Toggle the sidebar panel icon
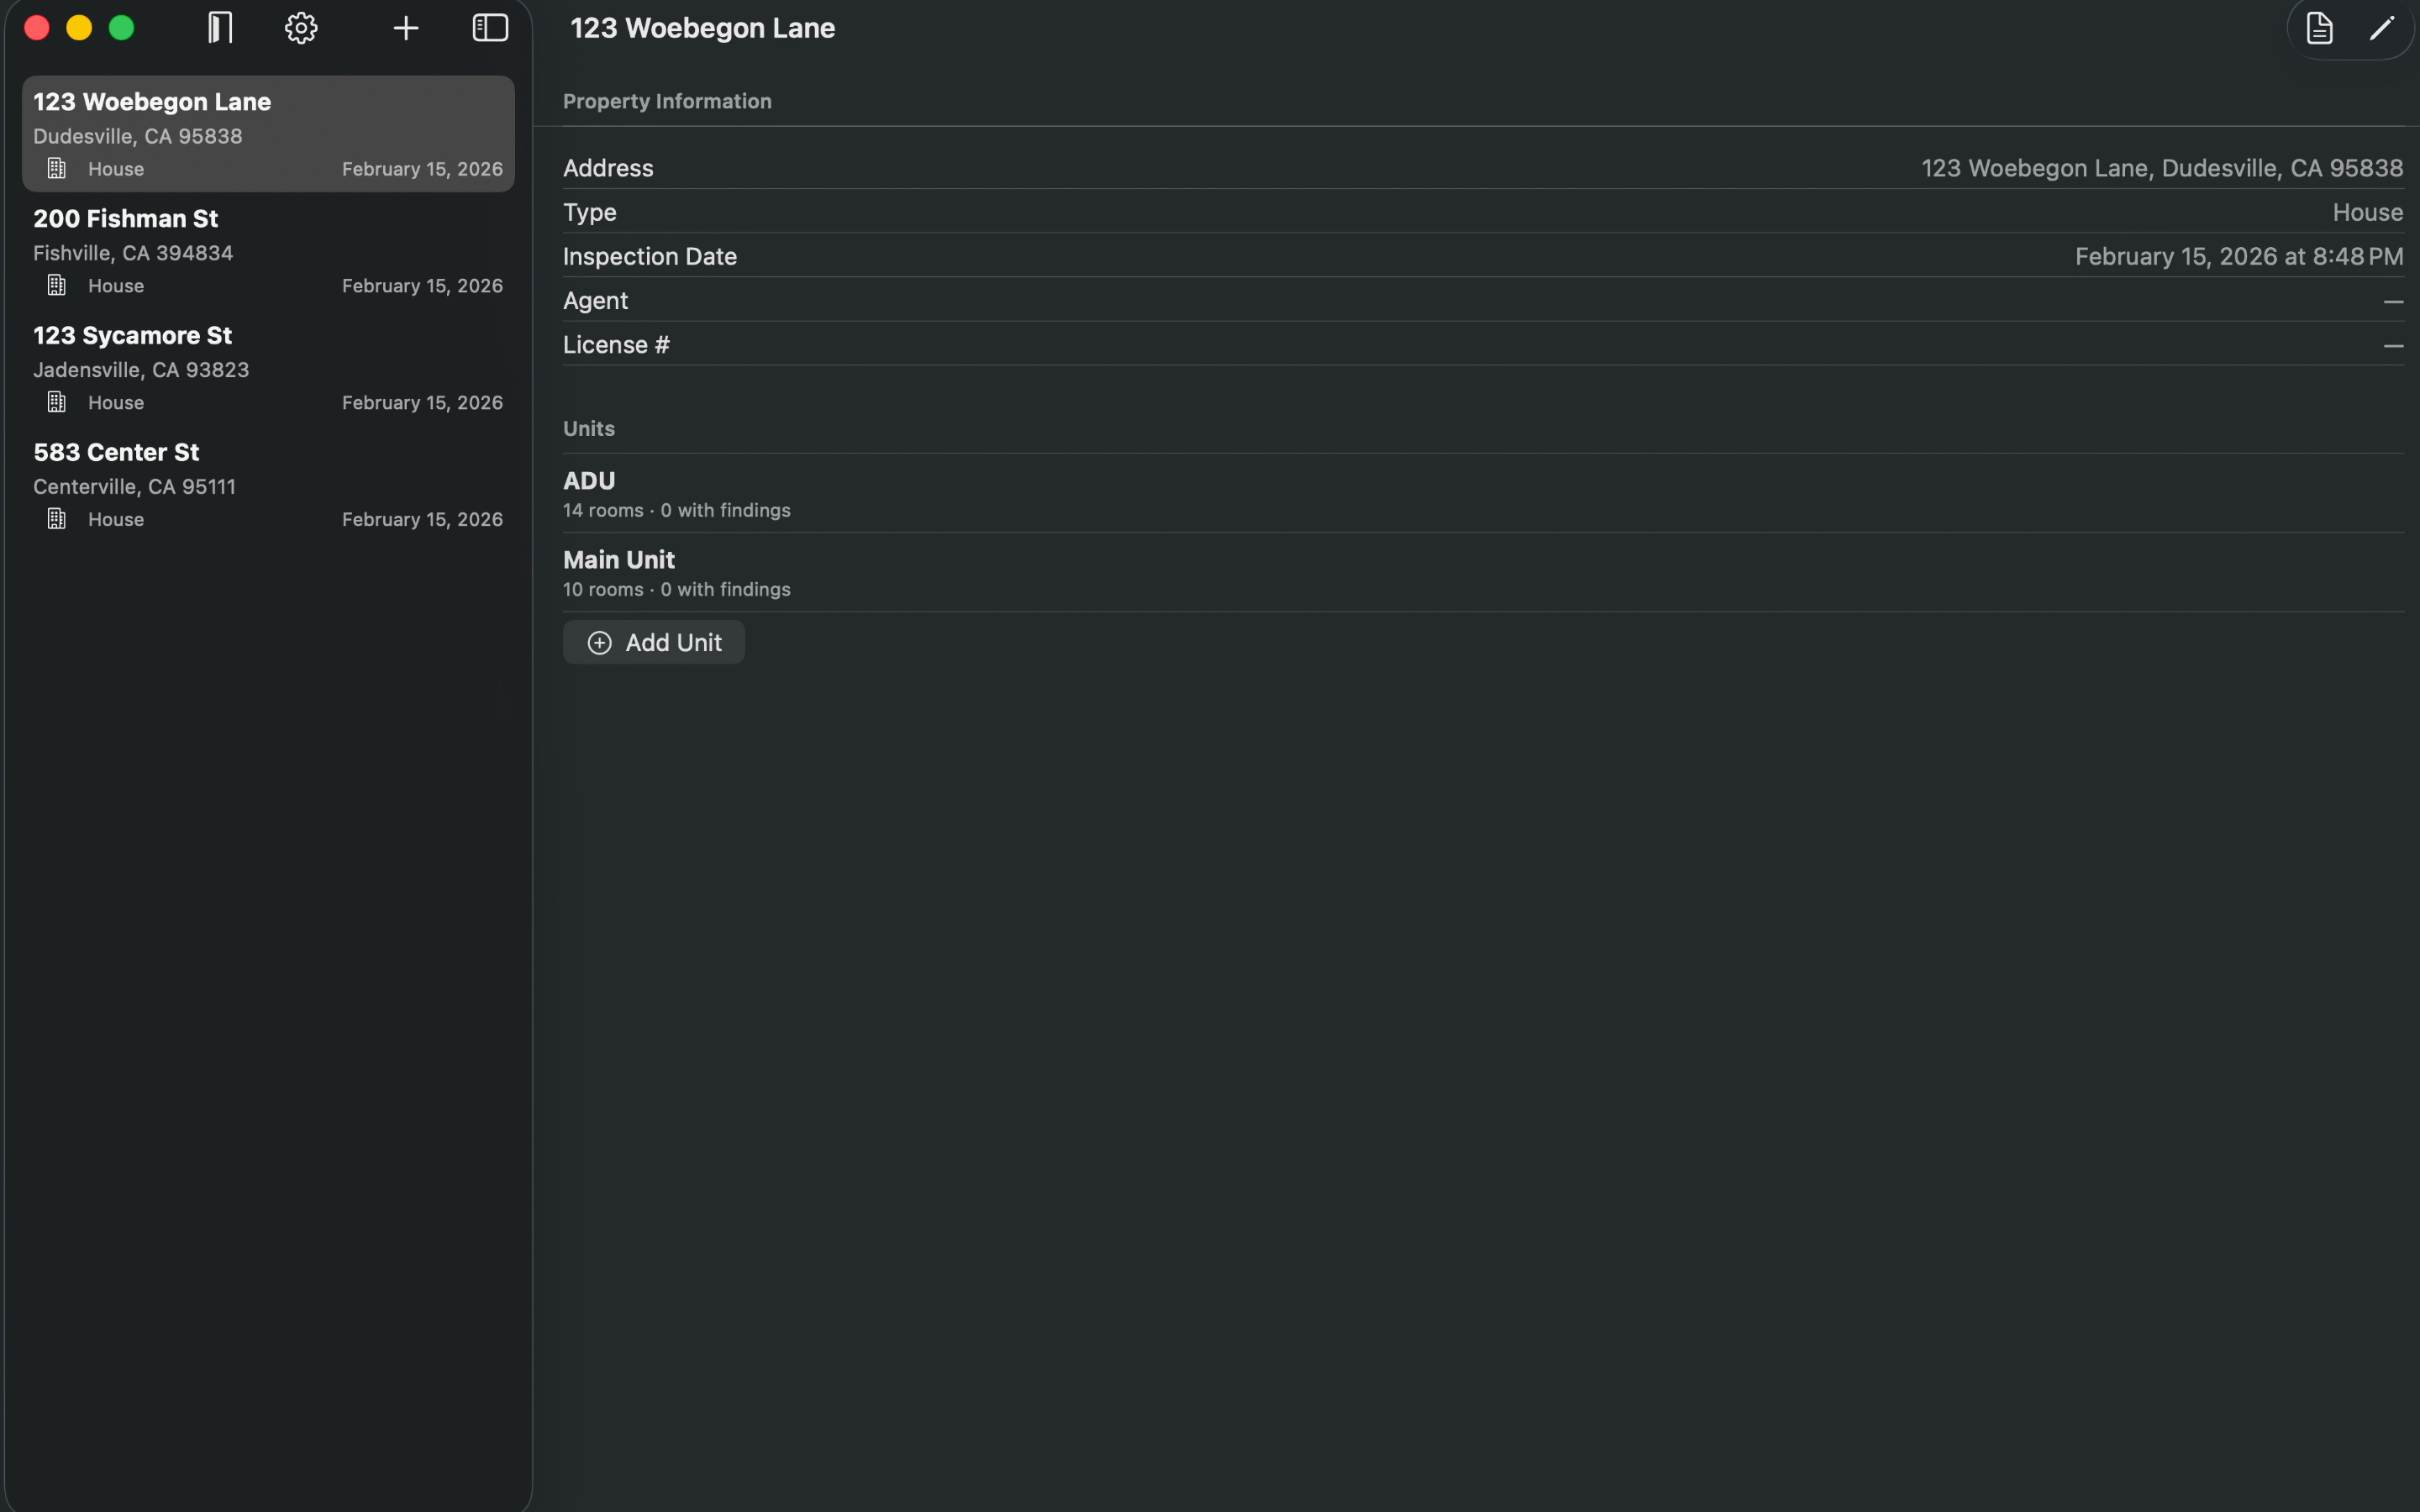2420x1512 pixels. click(490, 28)
